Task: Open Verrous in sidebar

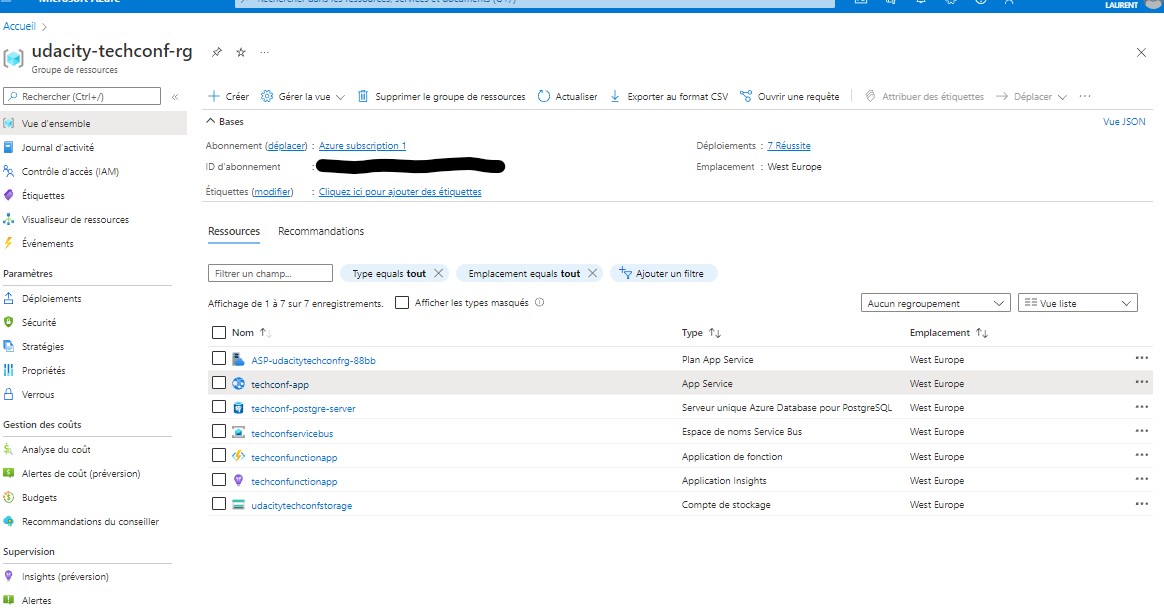Action: pyautogui.click(x=38, y=395)
